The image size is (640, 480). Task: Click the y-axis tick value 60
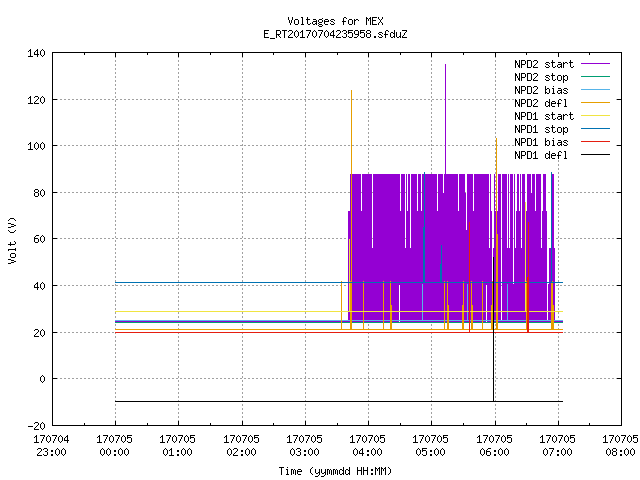click(x=40, y=239)
